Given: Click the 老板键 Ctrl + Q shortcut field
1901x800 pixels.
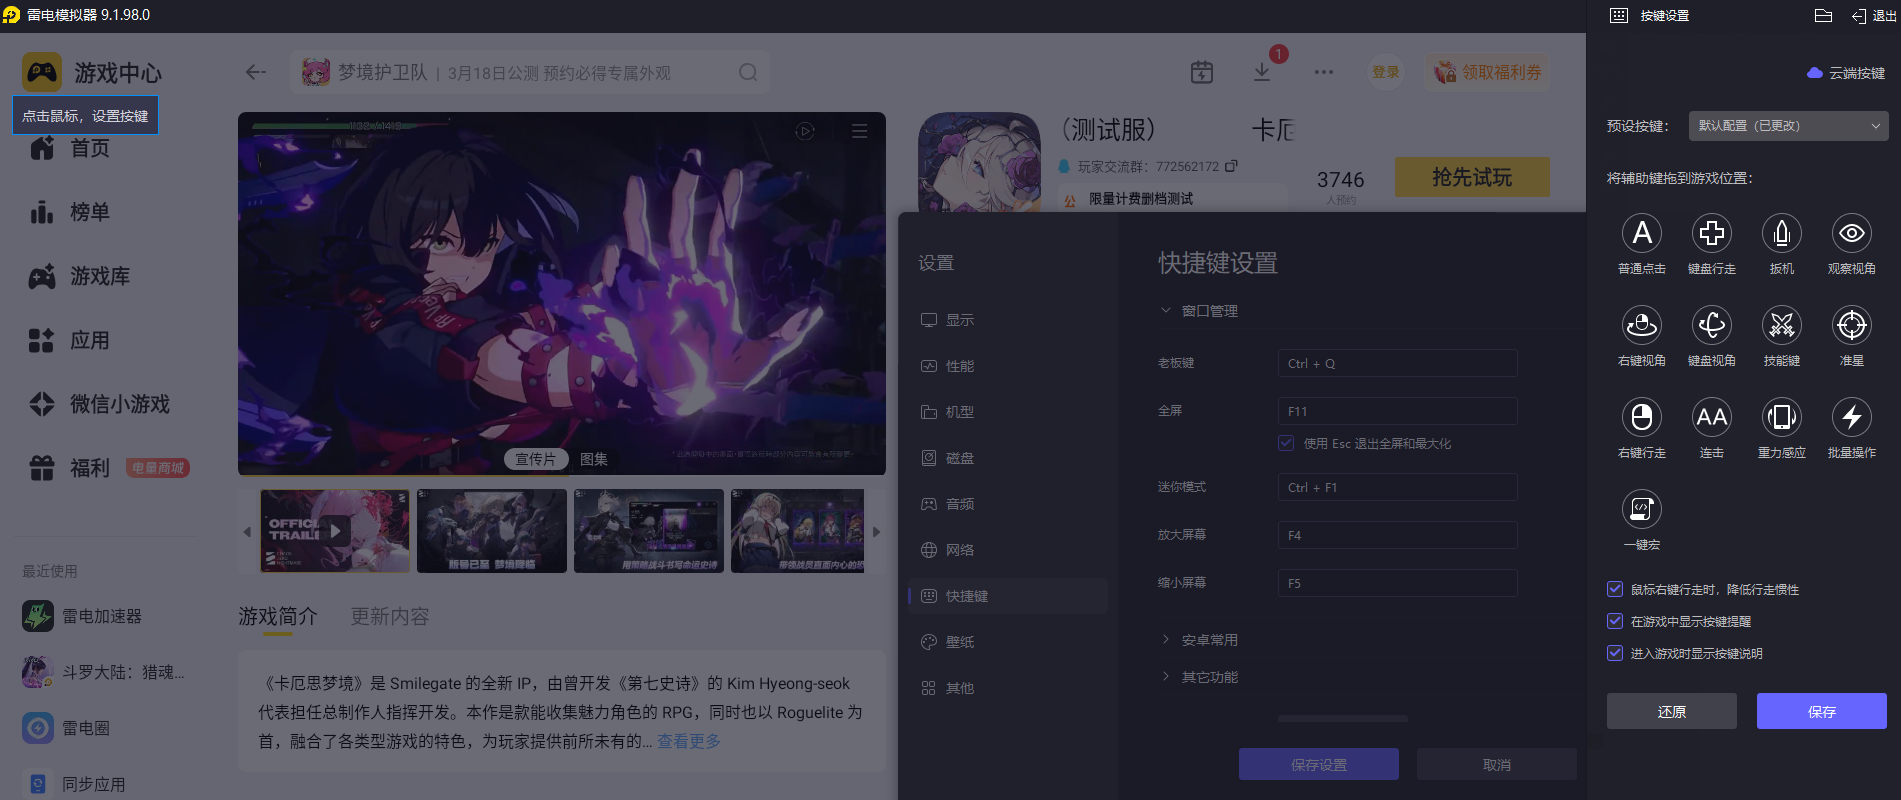Looking at the screenshot, I should (1396, 364).
